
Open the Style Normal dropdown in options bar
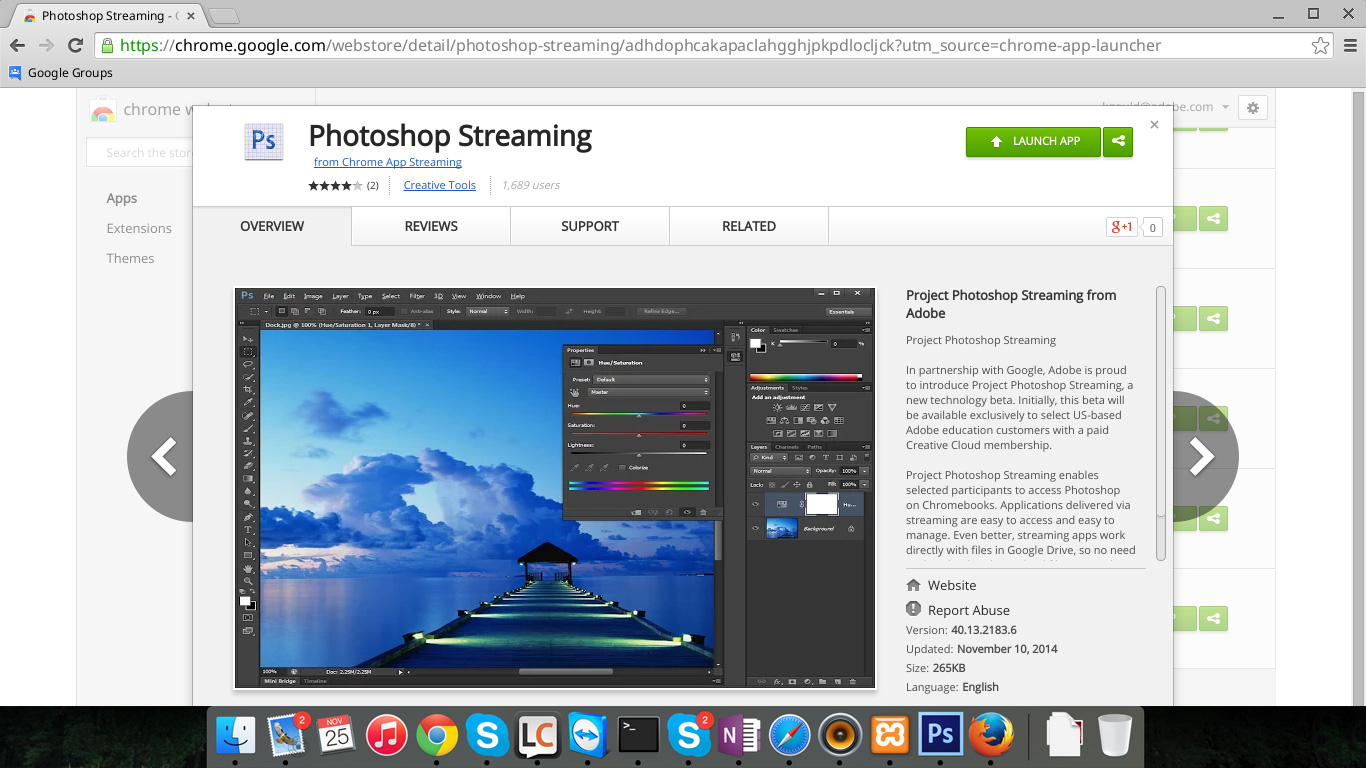point(487,311)
